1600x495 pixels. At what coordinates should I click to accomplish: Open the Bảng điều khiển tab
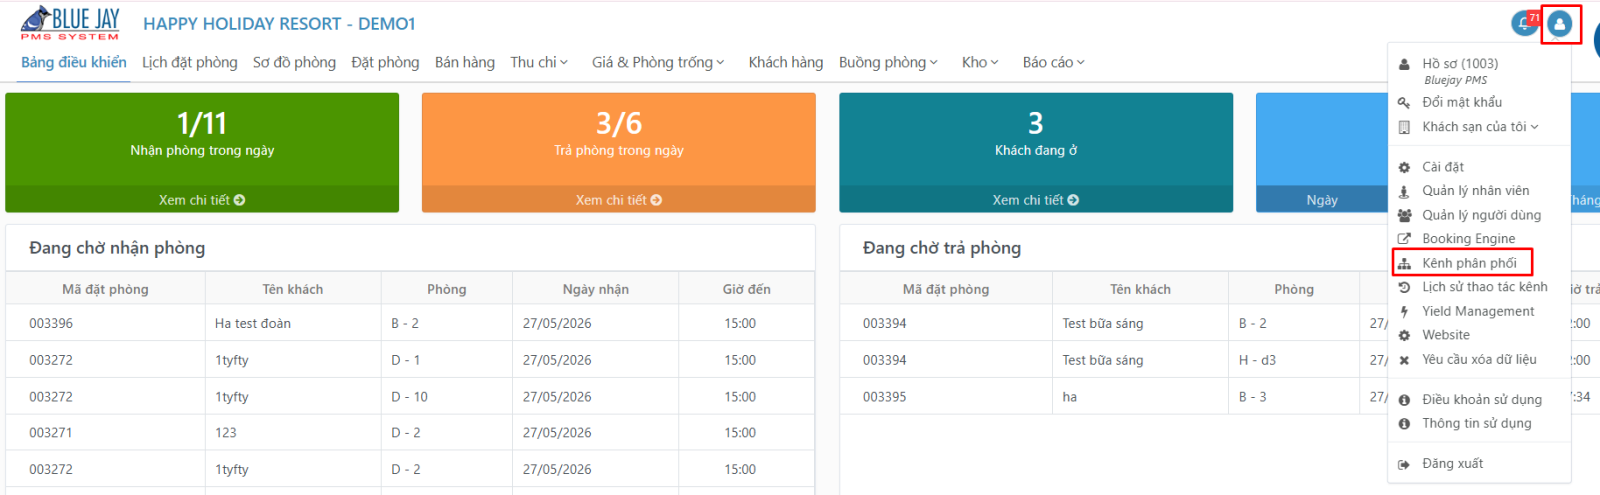coord(74,62)
